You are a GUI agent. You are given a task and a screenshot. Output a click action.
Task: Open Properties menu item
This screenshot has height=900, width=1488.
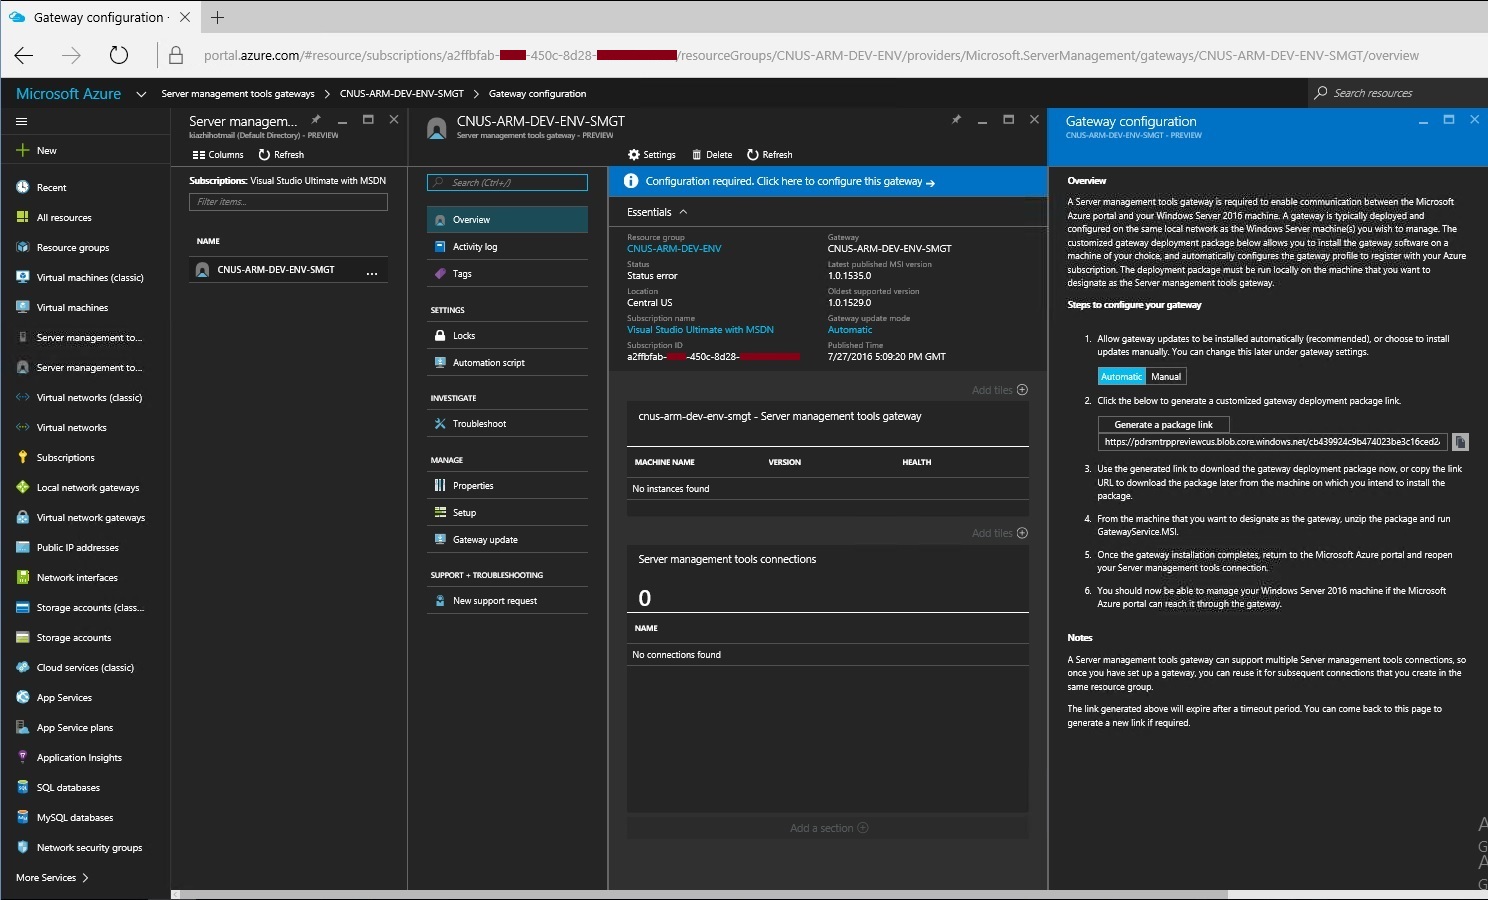(507, 486)
